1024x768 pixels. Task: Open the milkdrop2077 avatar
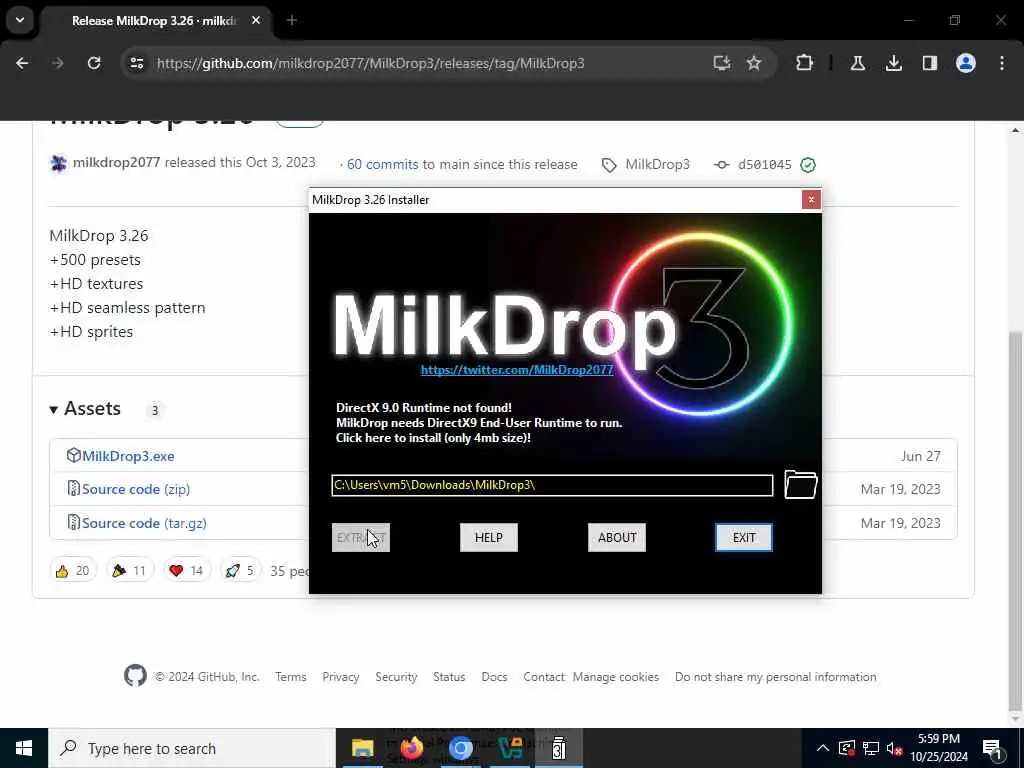pyautogui.click(x=59, y=163)
